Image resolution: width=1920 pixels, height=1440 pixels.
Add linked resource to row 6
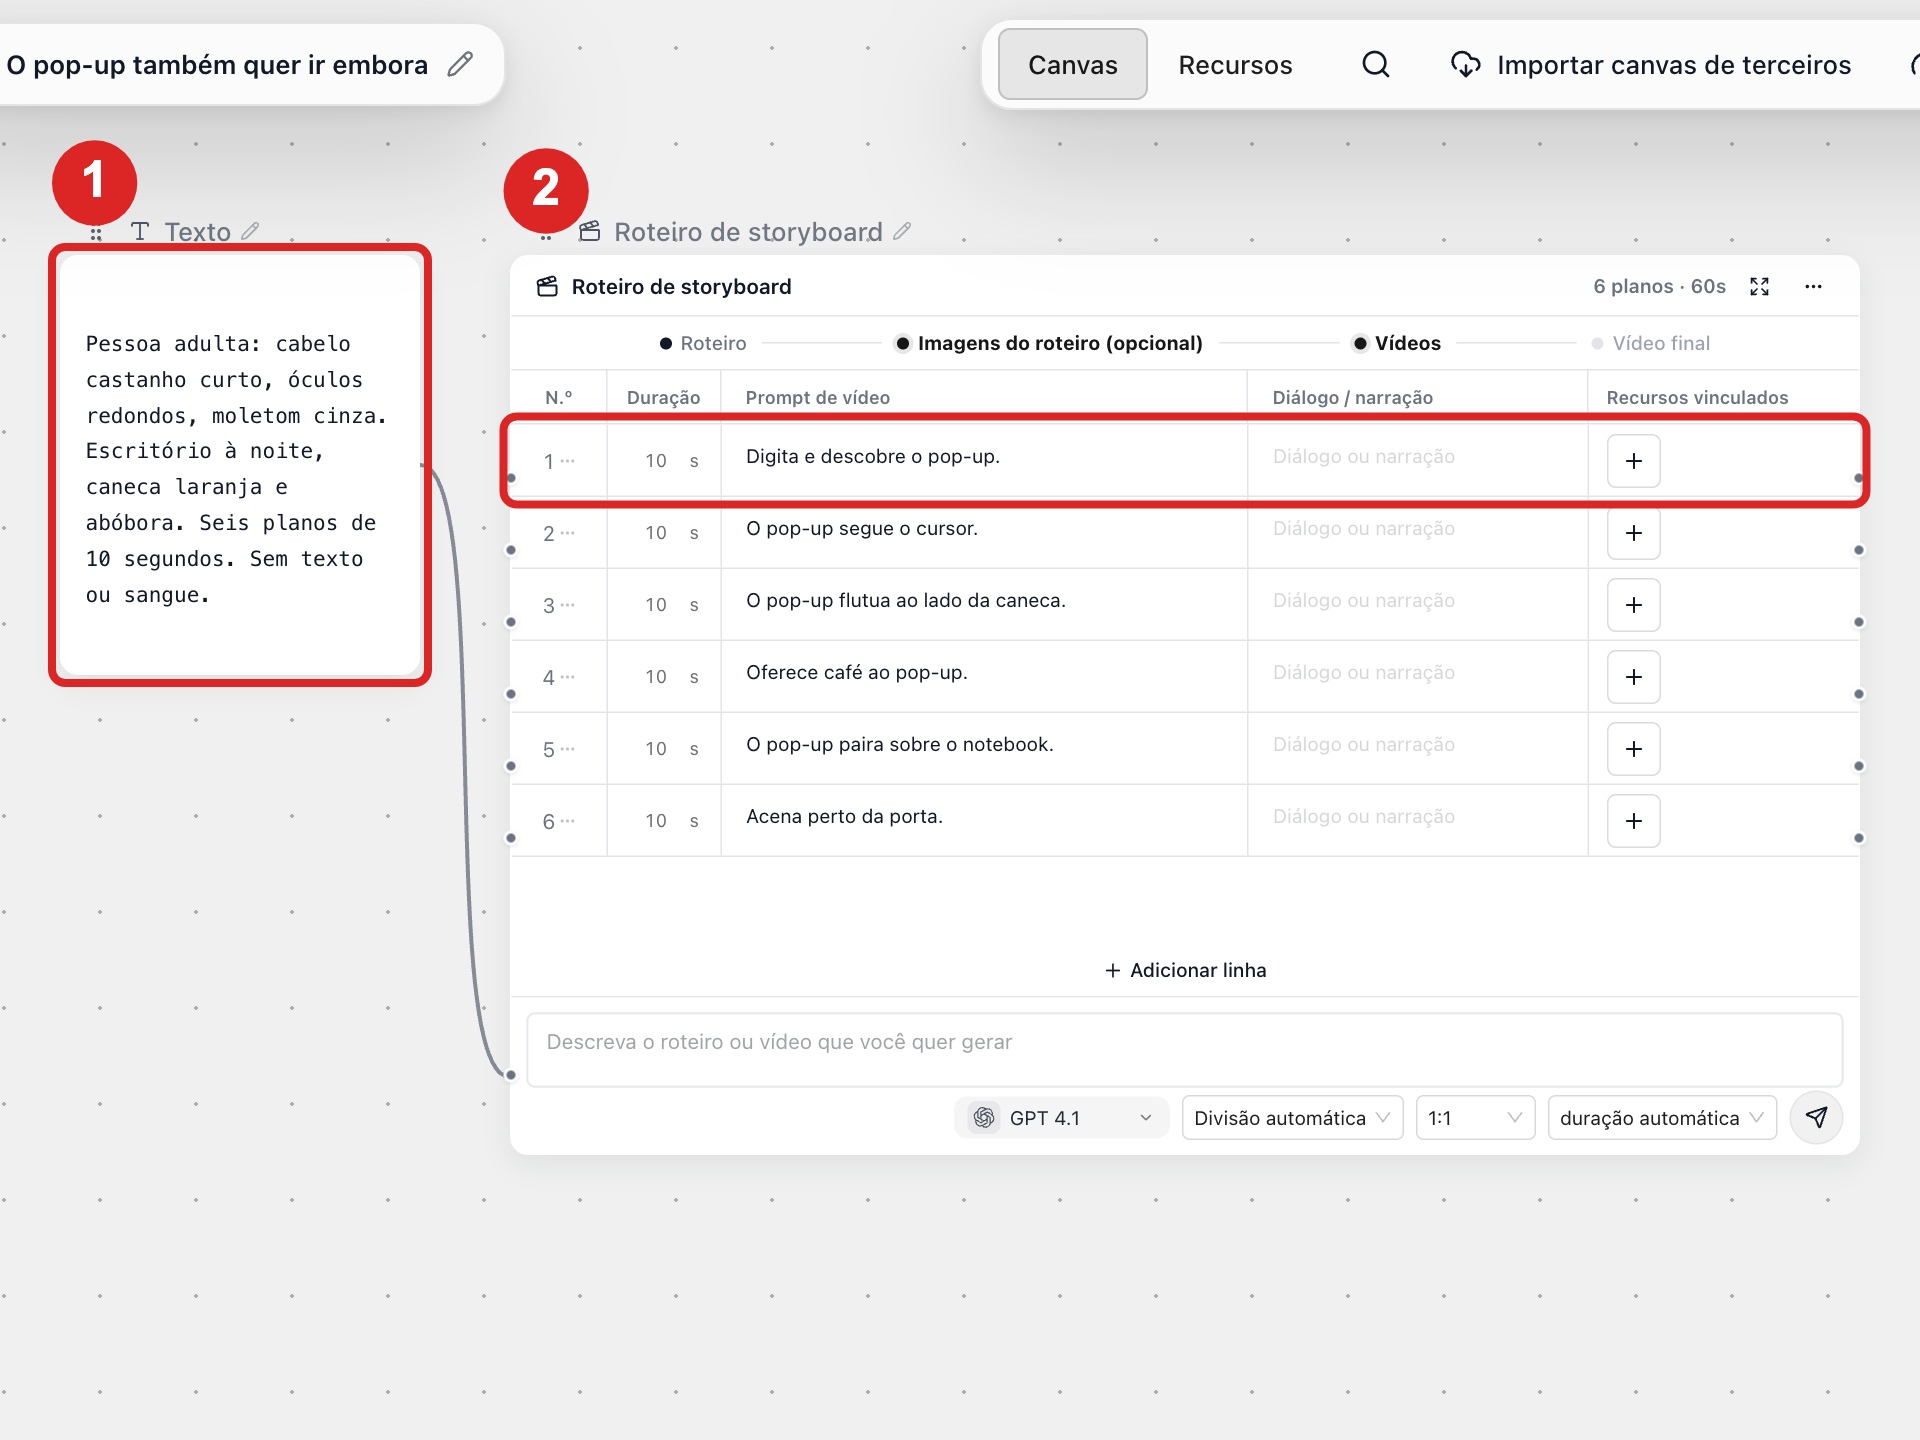click(x=1634, y=821)
